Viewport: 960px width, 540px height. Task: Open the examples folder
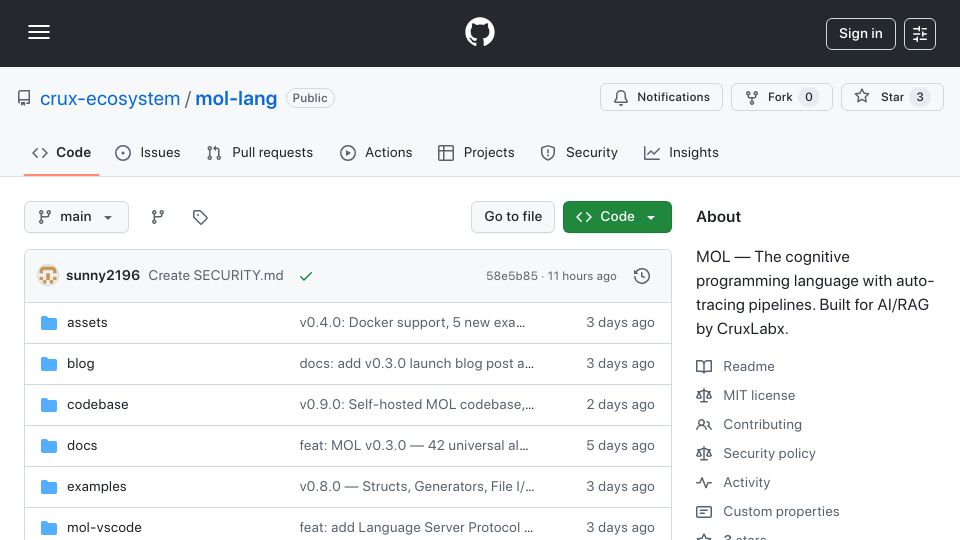(97, 487)
